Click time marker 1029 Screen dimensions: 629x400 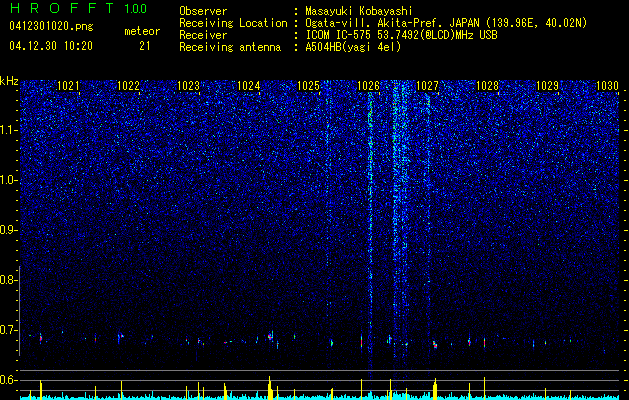548,86
